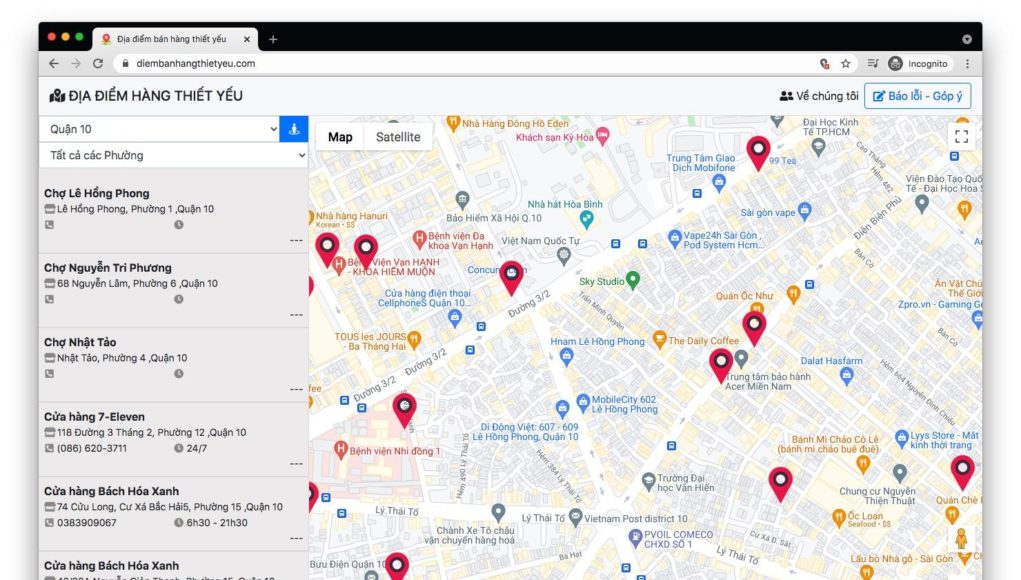Click the Khách sạn Kỳ Hòa hotel marker
This screenshot has width=1021, height=580.
(603, 135)
